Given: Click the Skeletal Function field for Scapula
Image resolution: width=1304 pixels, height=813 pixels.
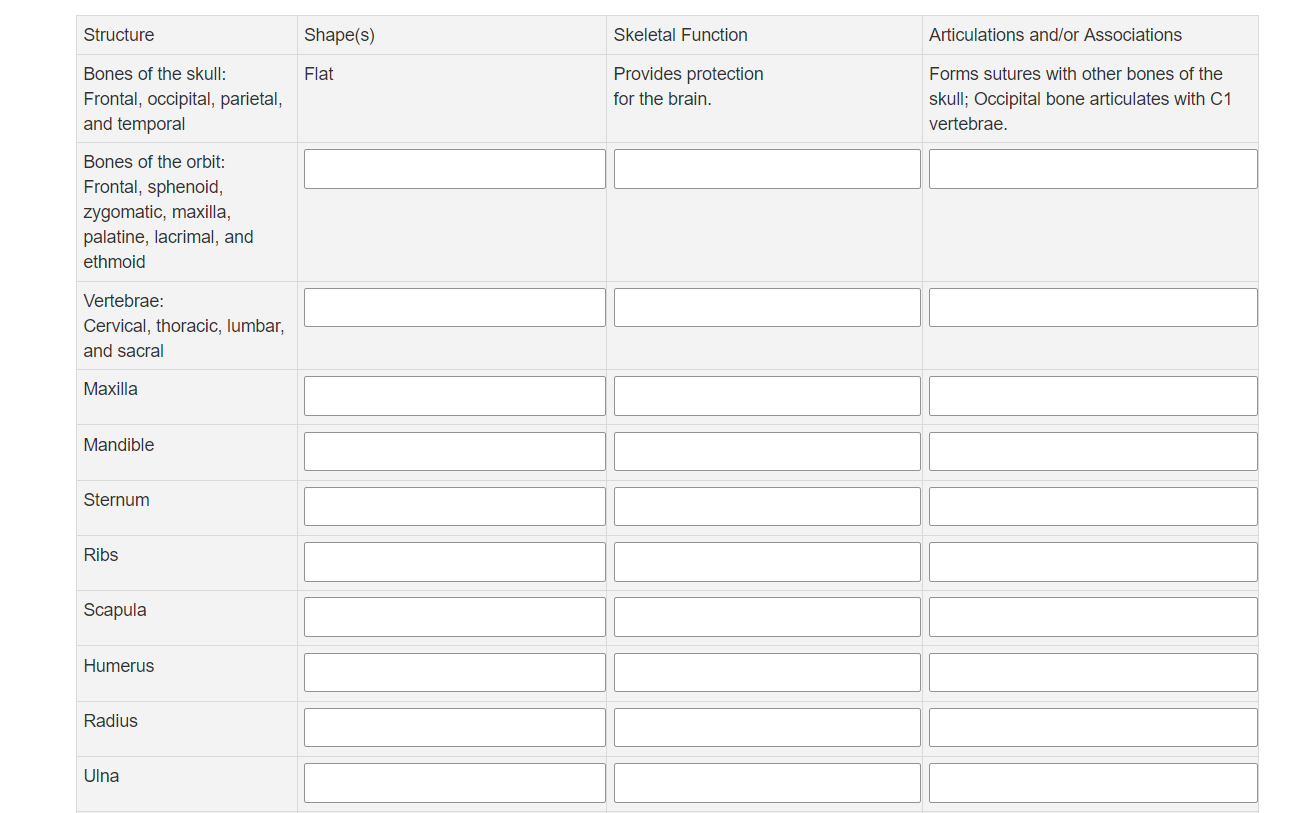Looking at the screenshot, I should pos(766,616).
